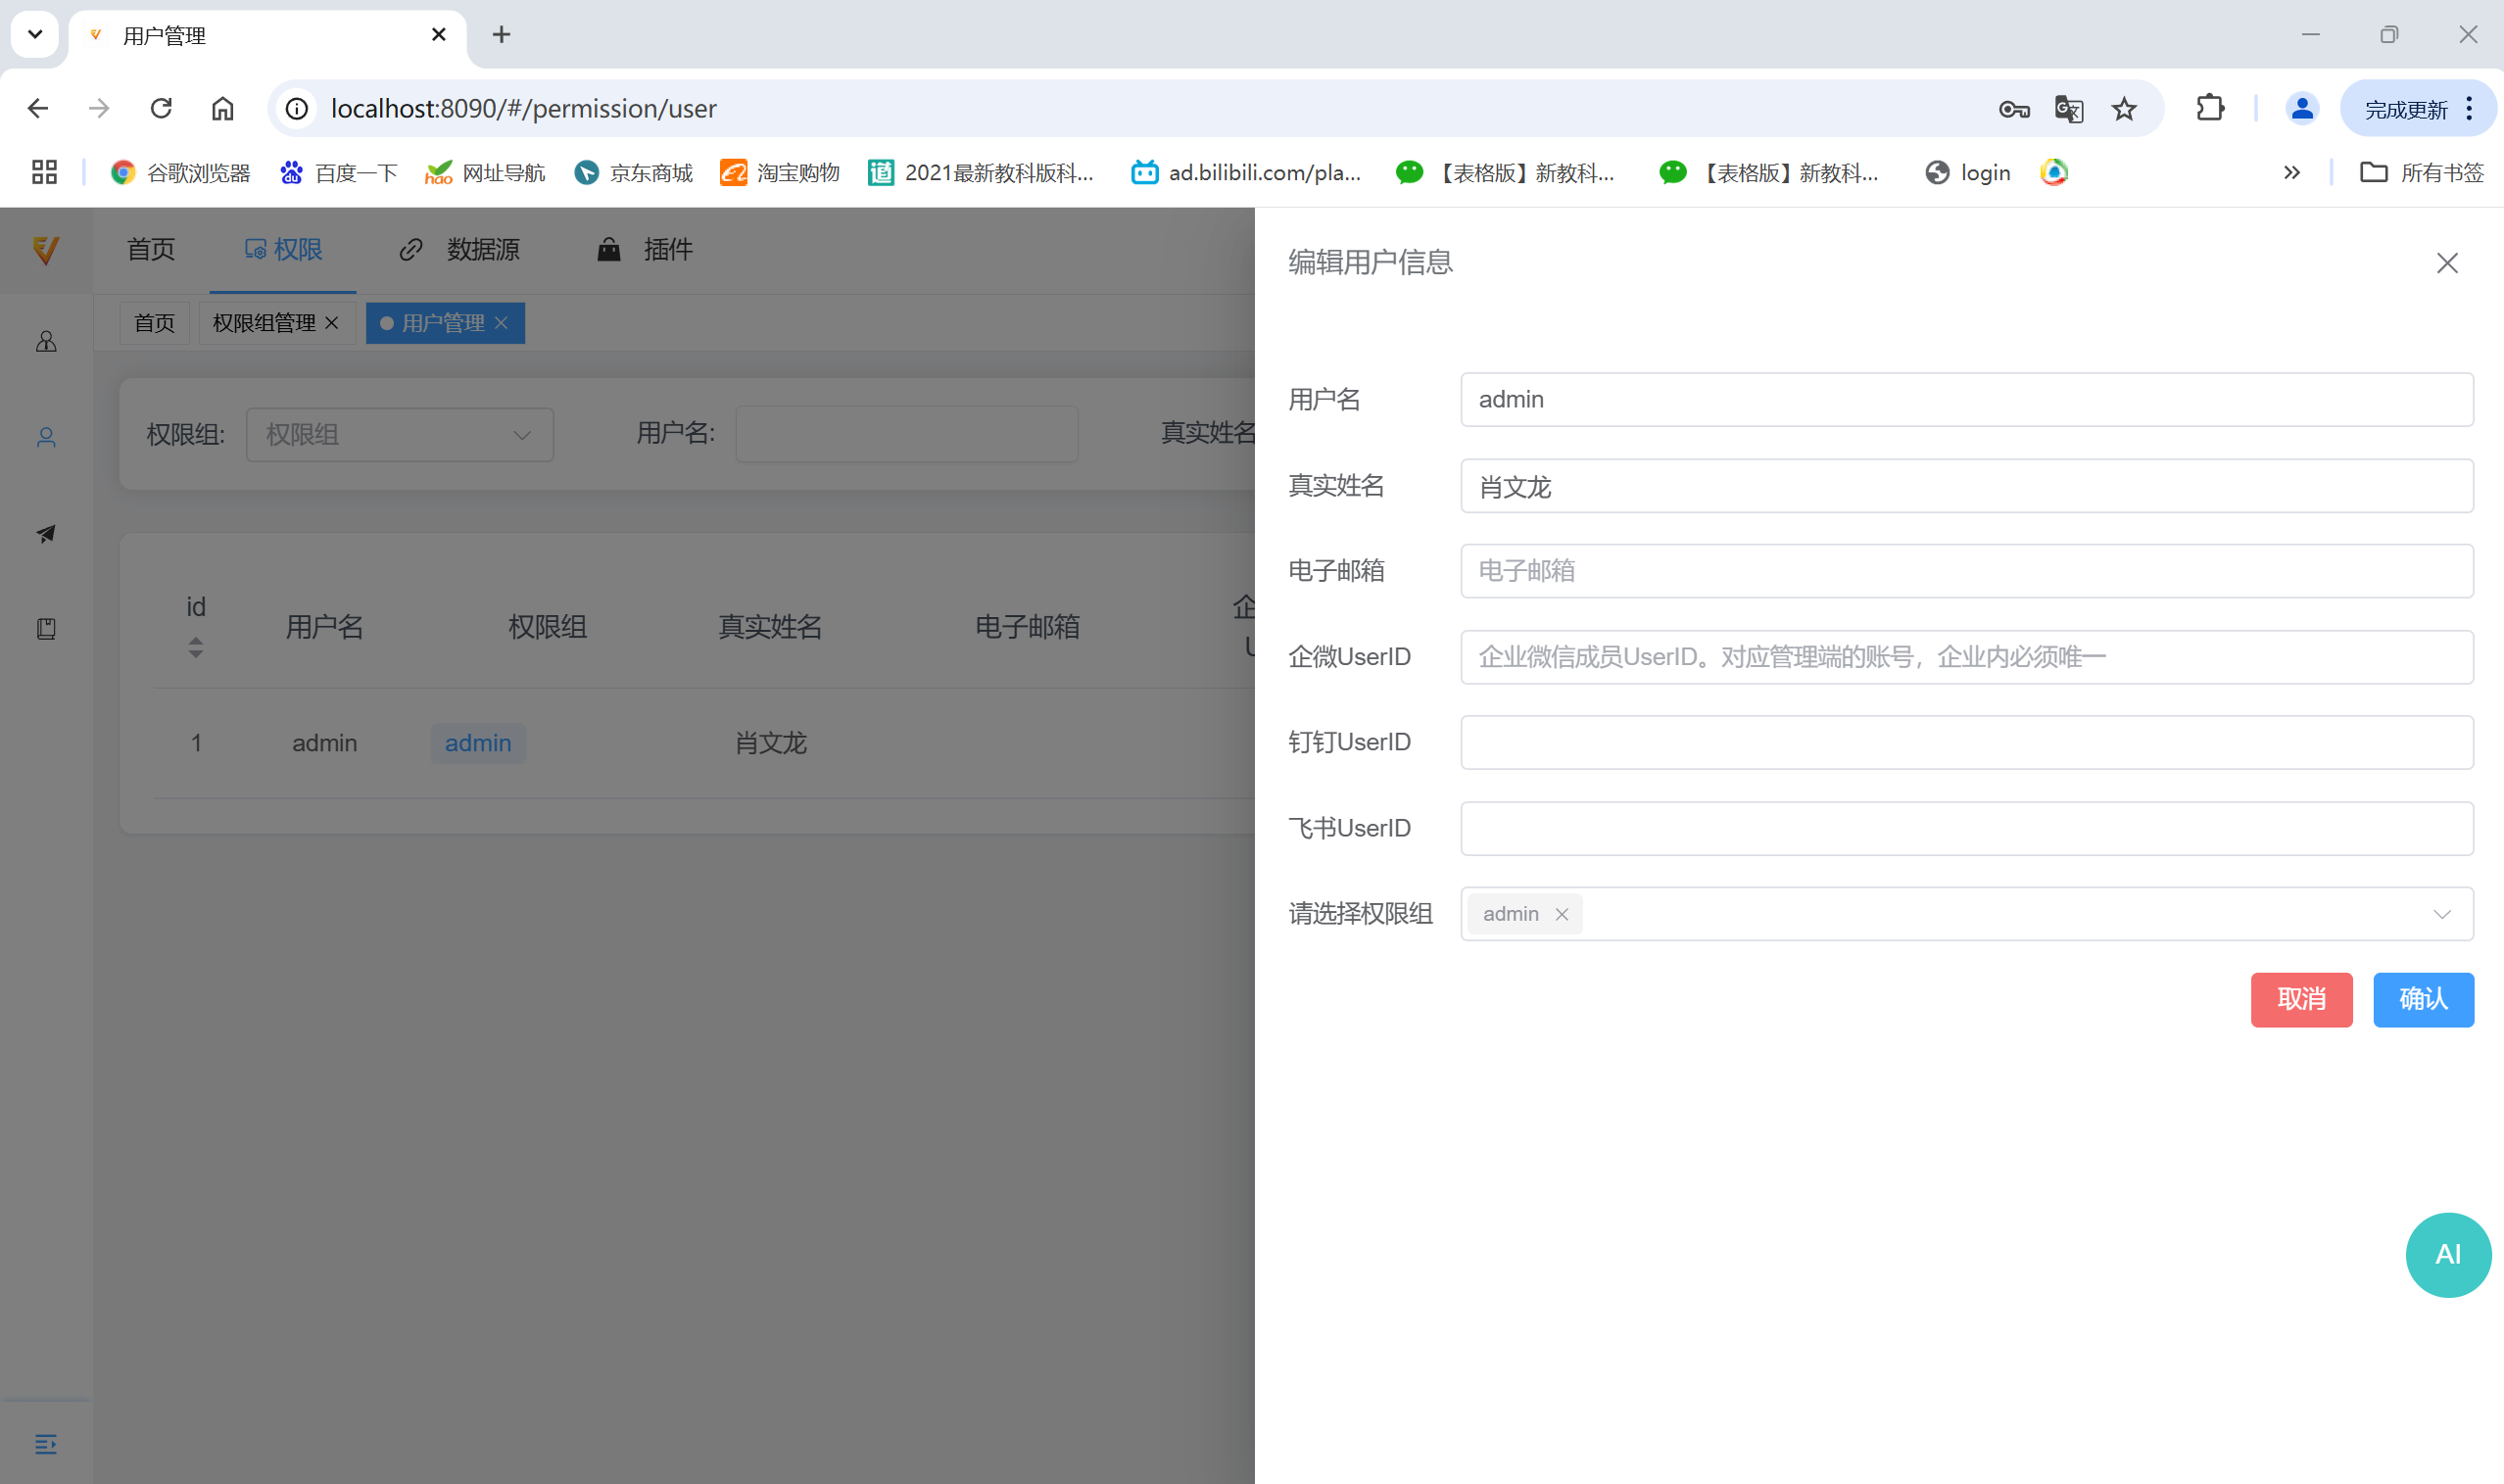Close the edit user info drawer
Viewport: 2504px width, 1484px height.
pos(2446,263)
